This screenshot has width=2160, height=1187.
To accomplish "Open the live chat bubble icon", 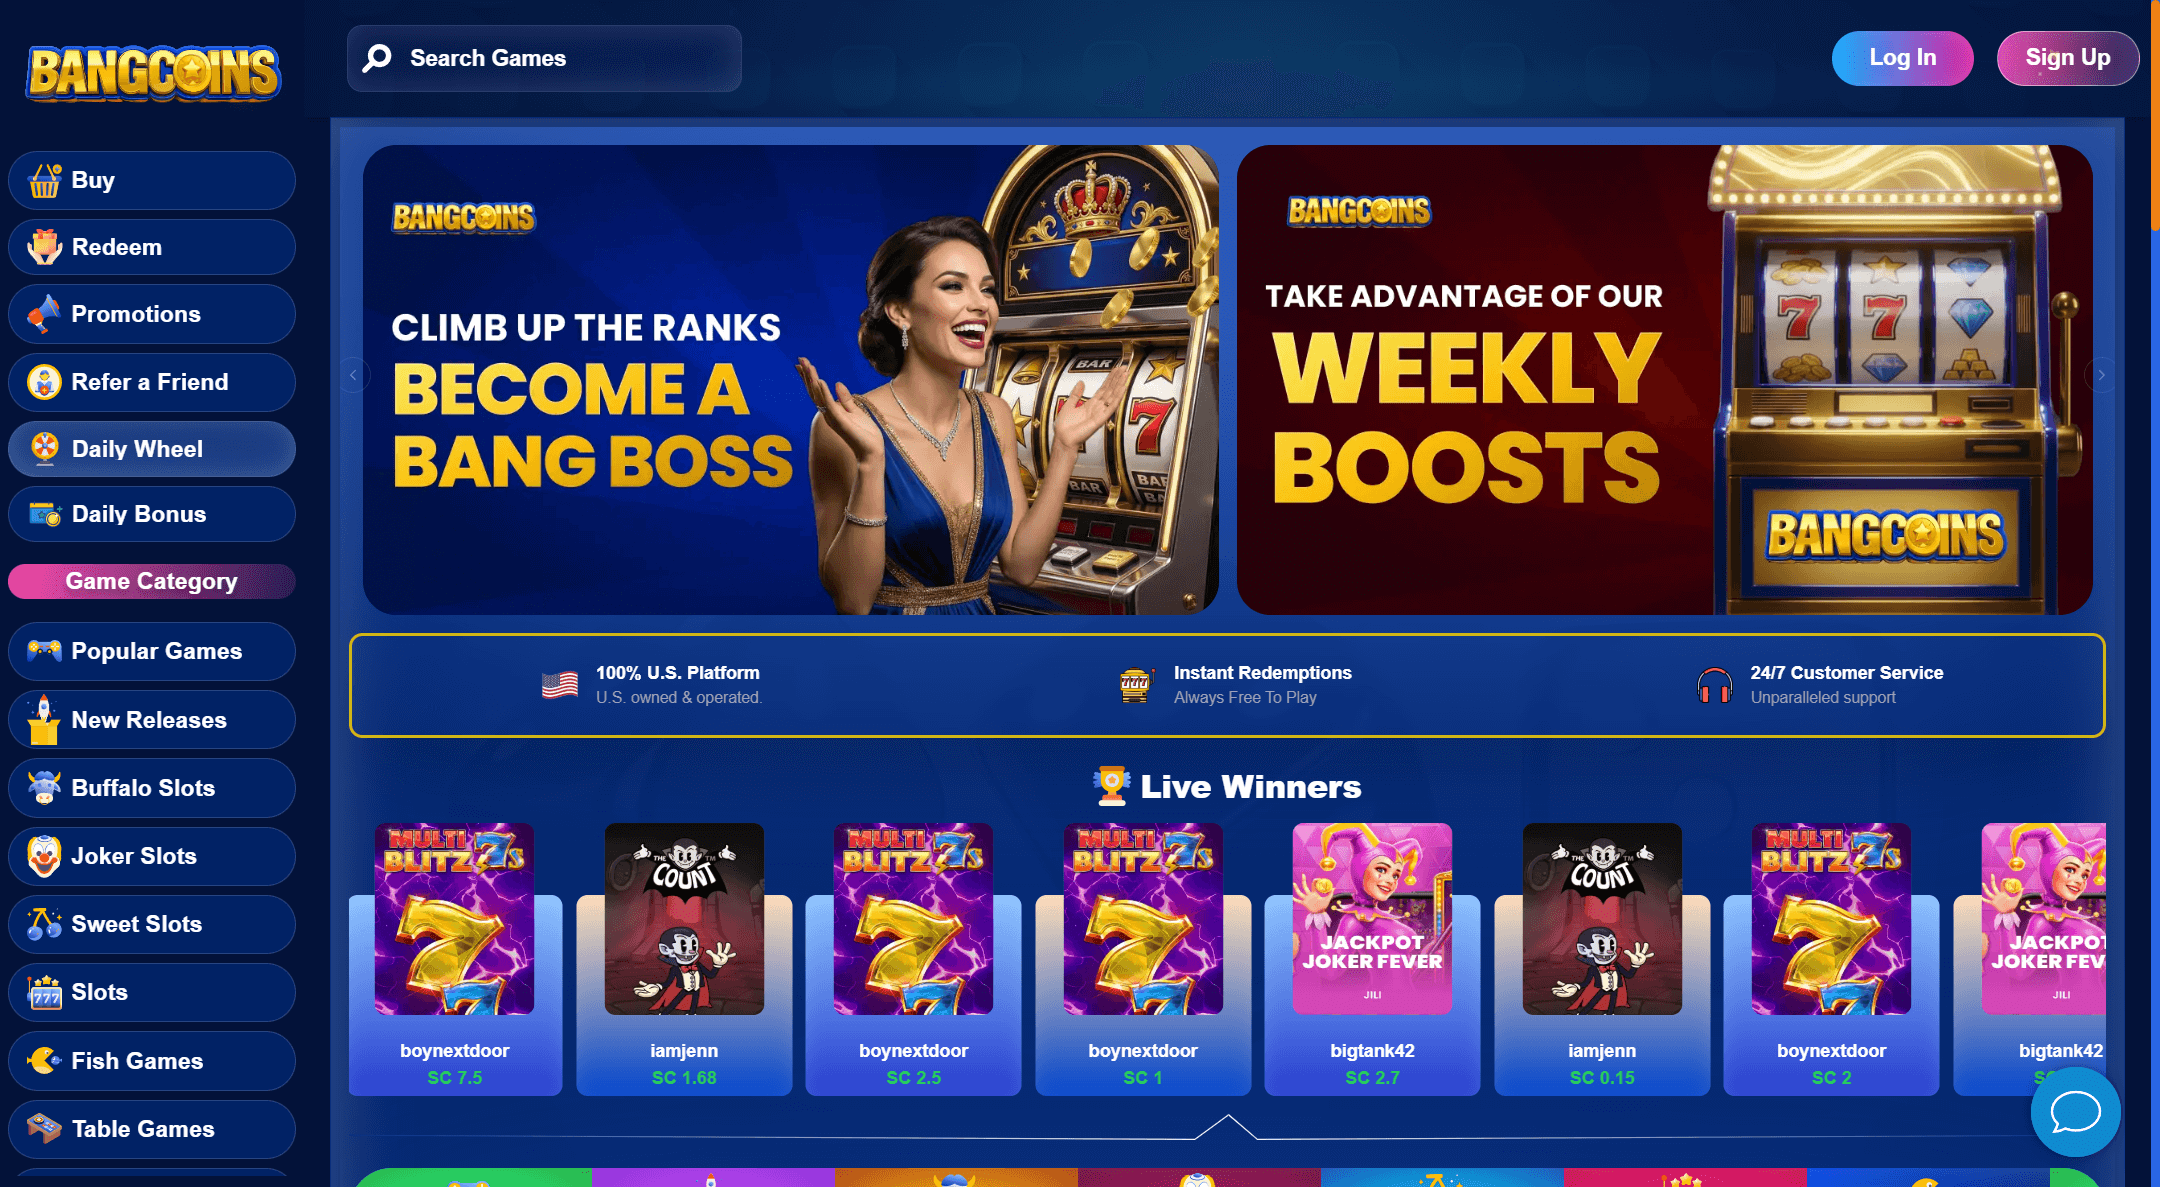I will [2075, 1112].
